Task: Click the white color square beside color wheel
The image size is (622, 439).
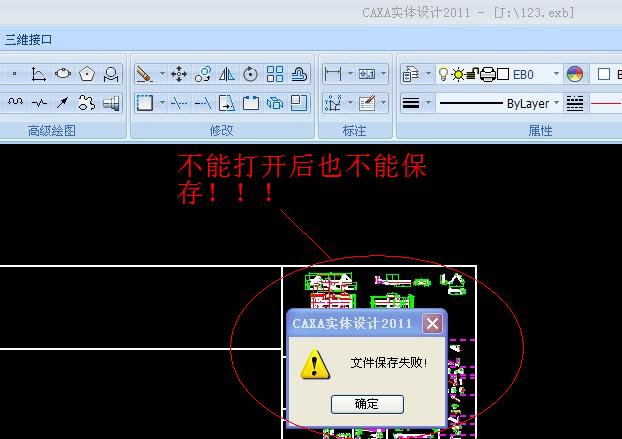Action: coord(603,74)
